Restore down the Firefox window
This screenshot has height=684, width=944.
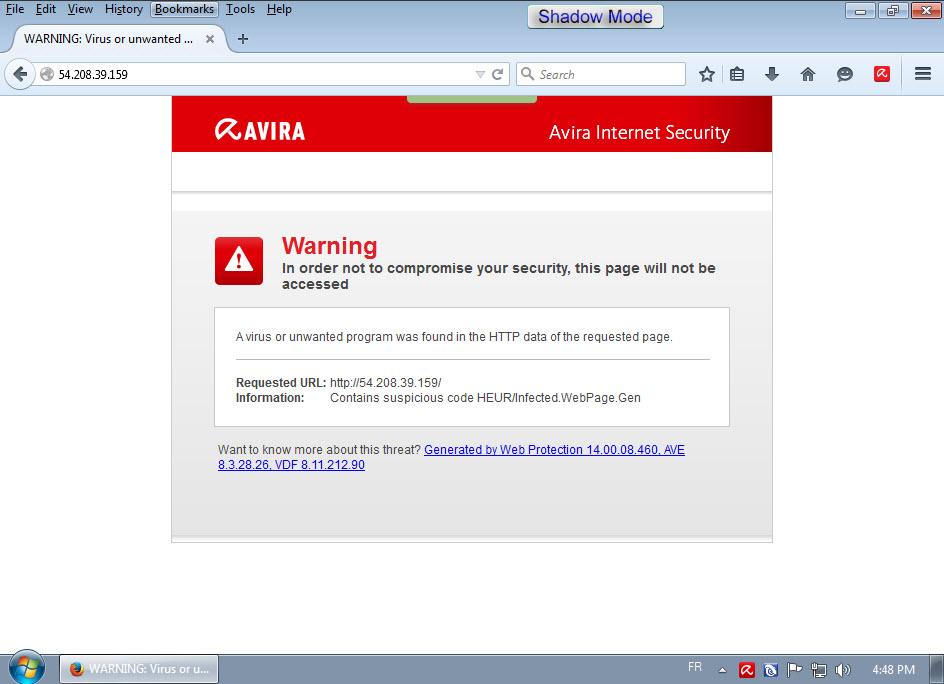(893, 10)
